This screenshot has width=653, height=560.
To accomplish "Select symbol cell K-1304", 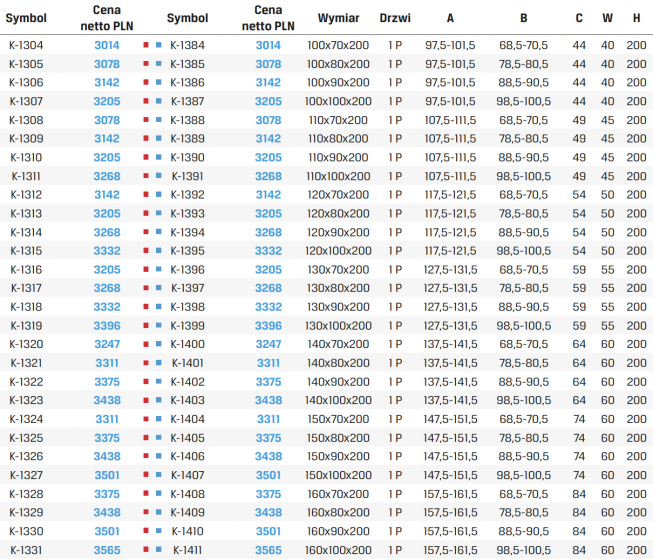I will pos(26,45).
